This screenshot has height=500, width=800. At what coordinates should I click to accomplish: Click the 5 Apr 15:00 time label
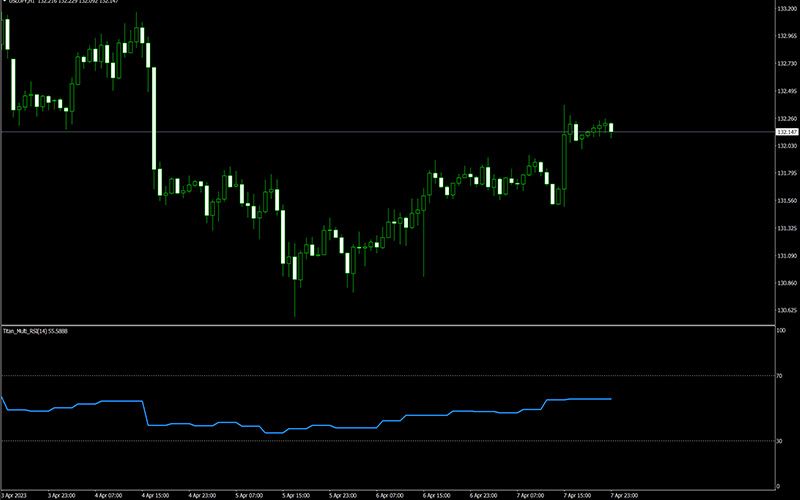click(x=296, y=495)
